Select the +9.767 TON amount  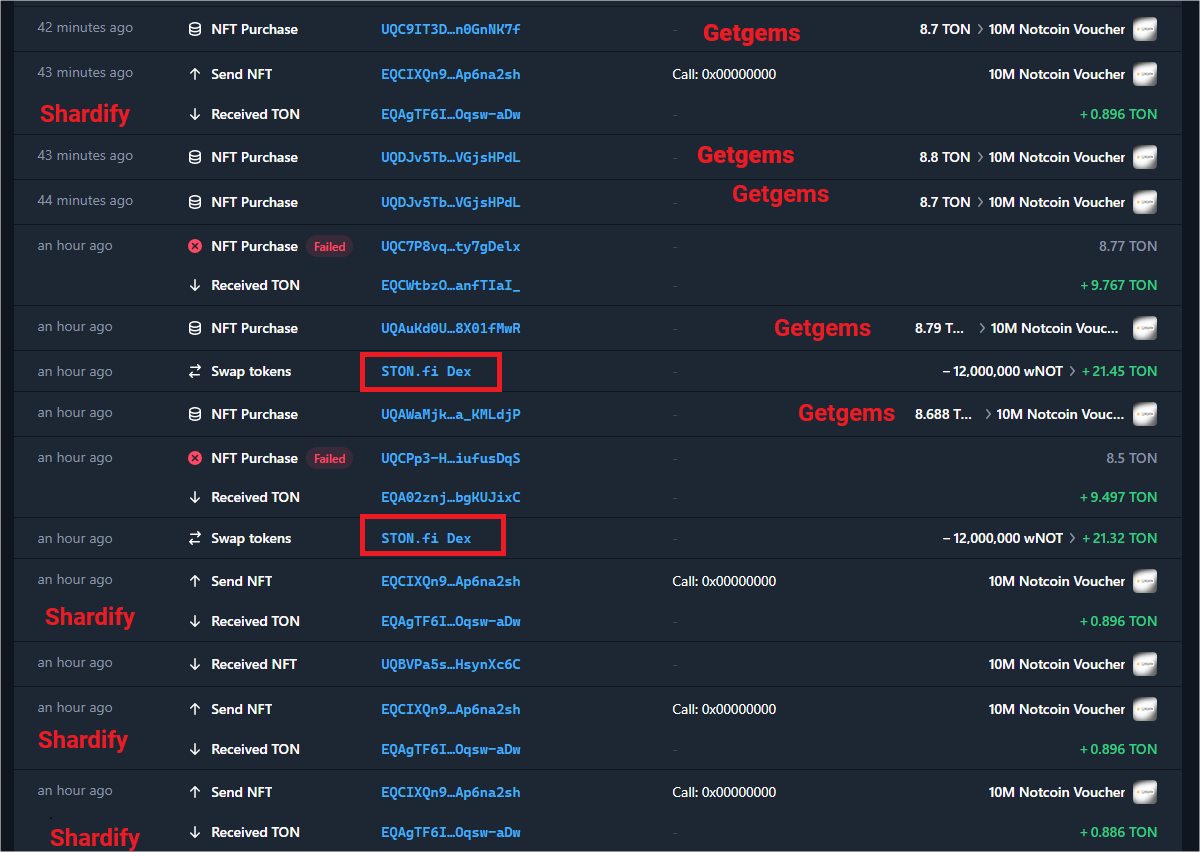pos(1118,285)
